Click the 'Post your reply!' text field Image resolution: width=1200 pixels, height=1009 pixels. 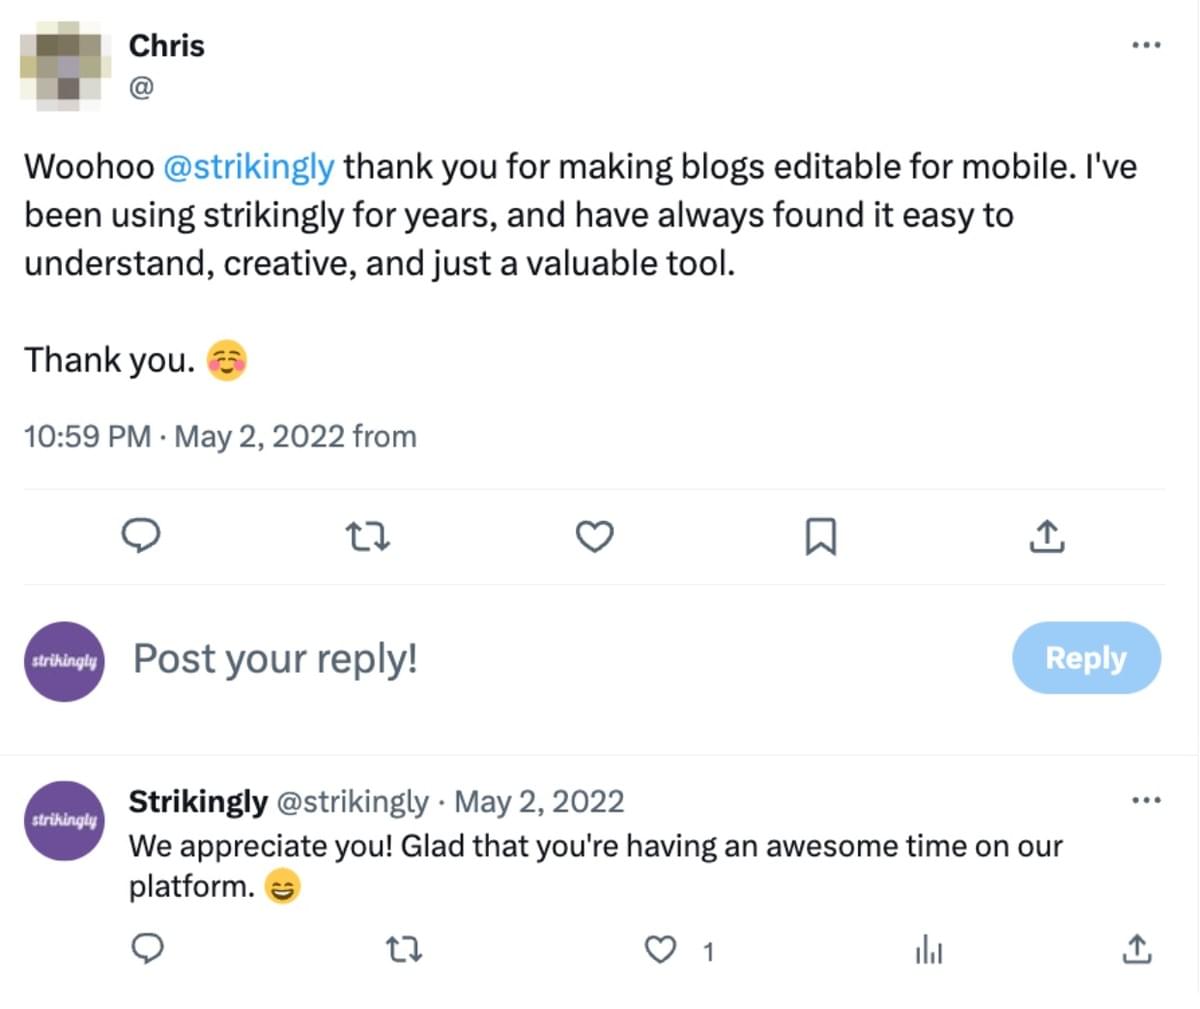coord(500,659)
